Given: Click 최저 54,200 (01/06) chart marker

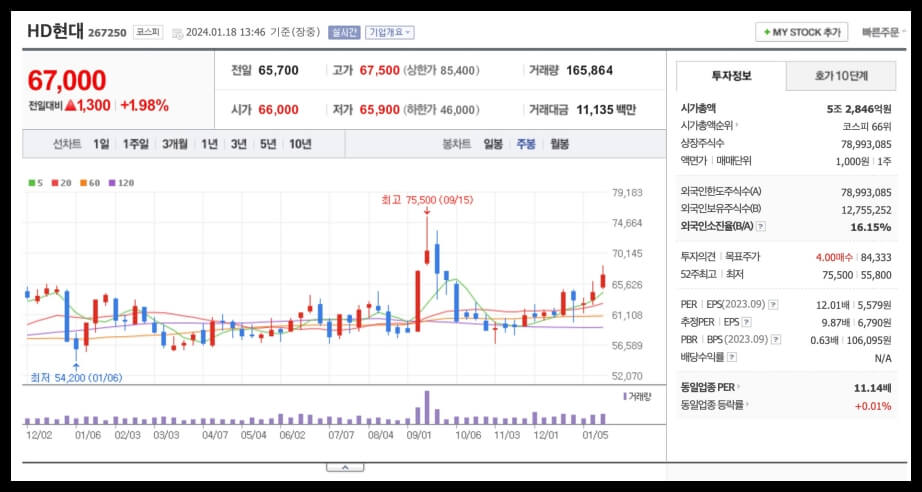Looking at the screenshot, I should pyautogui.click(x=76, y=378).
